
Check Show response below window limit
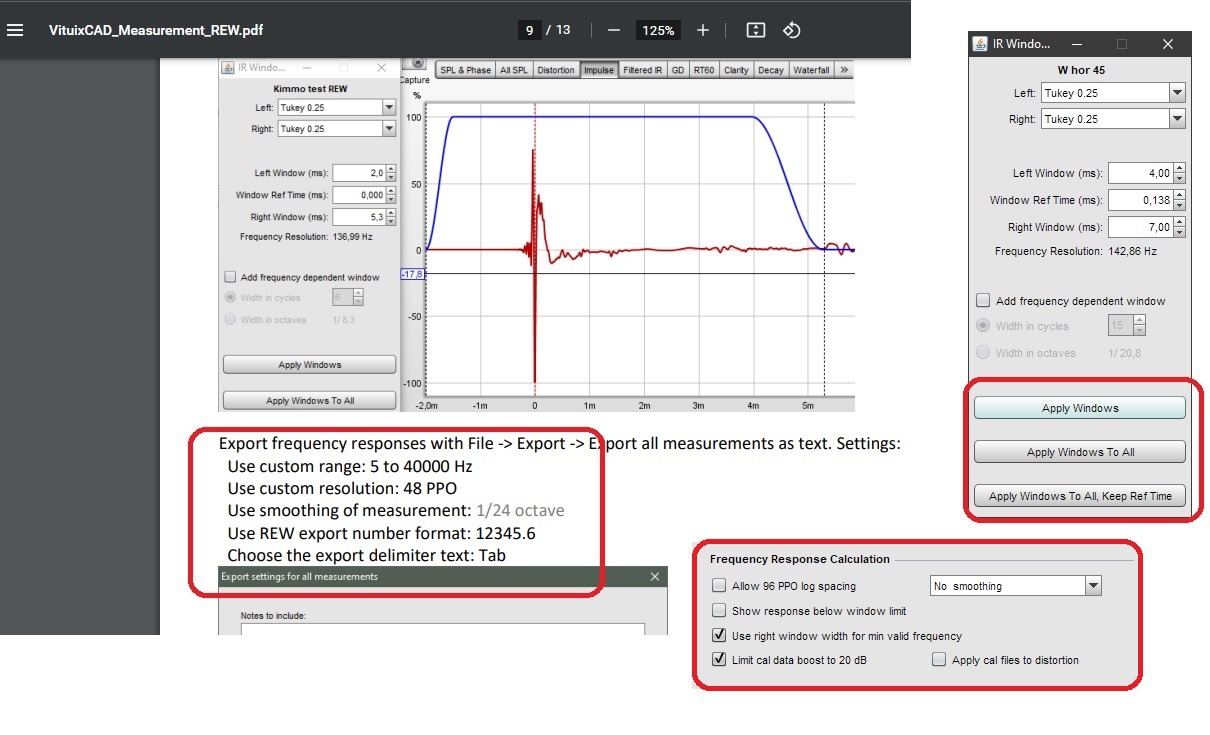(x=718, y=610)
